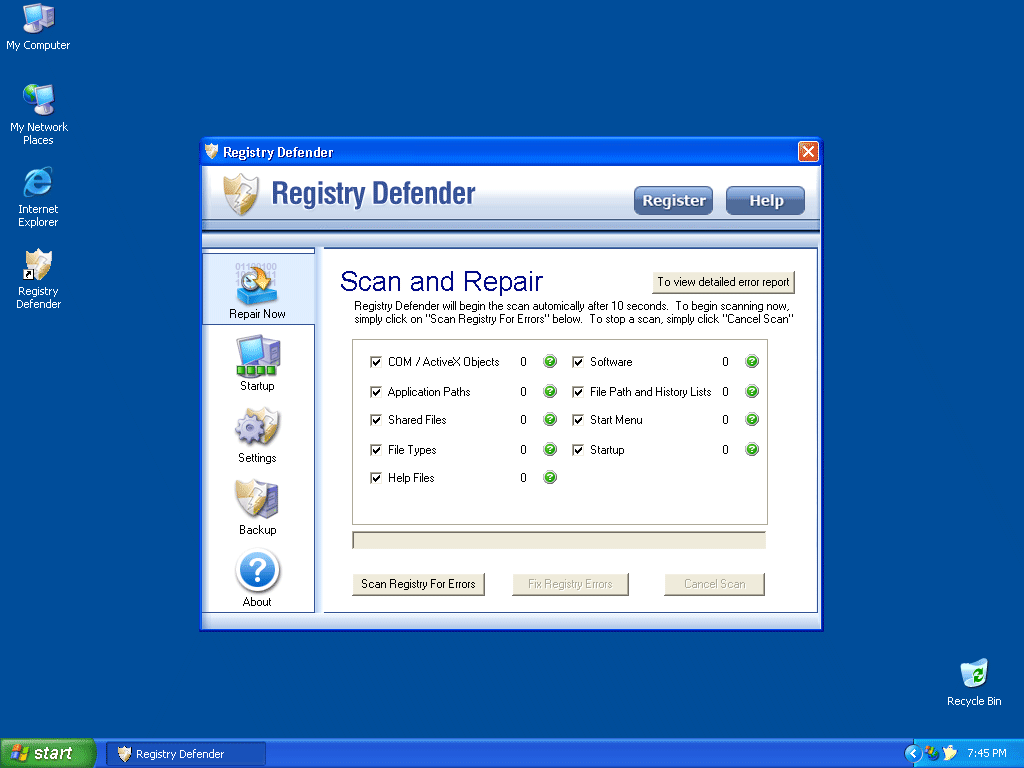Uncheck File Path and History Lists
The height and width of the screenshot is (768, 1024).
(578, 392)
